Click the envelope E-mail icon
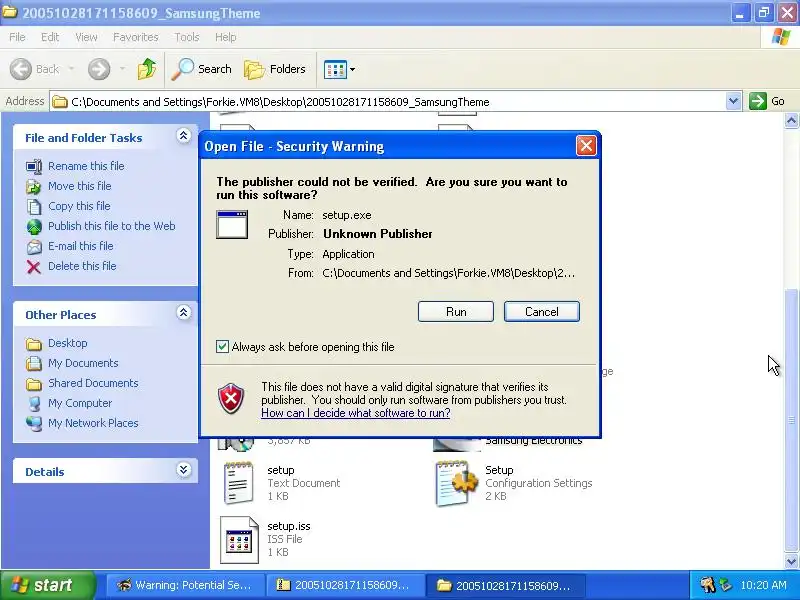800x600 pixels. (34, 247)
